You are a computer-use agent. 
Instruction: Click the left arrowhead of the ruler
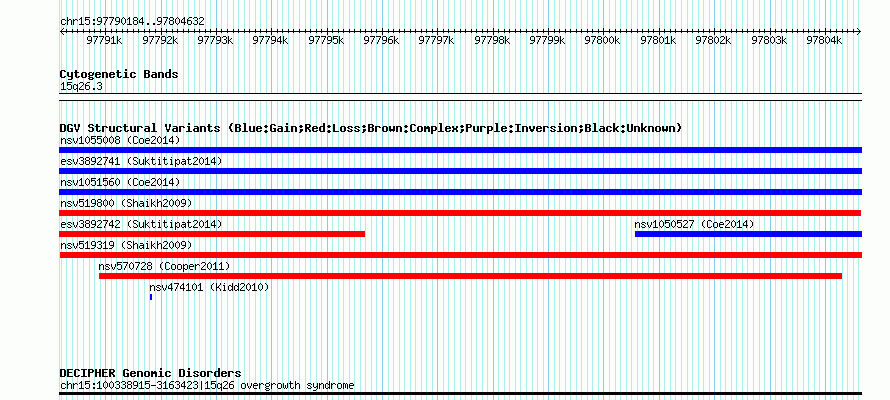point(62,32)
